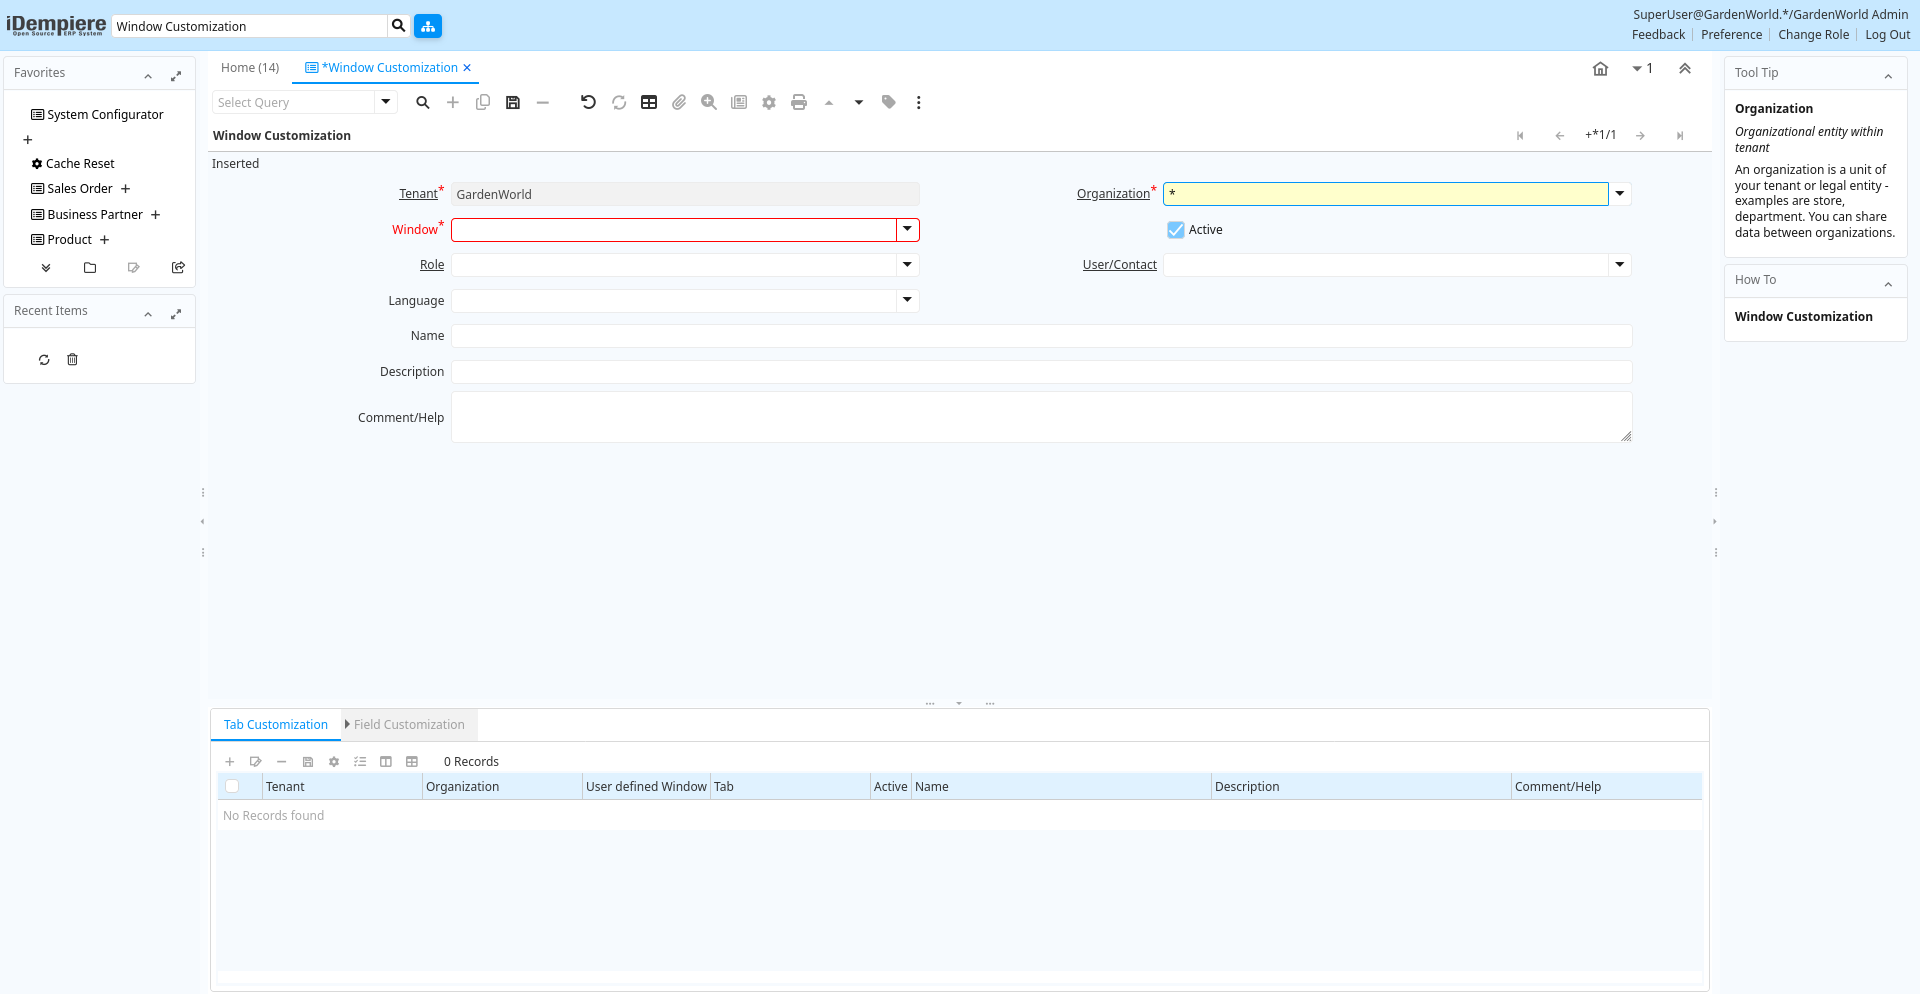1920x994 pixels.
Task: Expand the Organization dropdown list
Action: [1620, 194]
